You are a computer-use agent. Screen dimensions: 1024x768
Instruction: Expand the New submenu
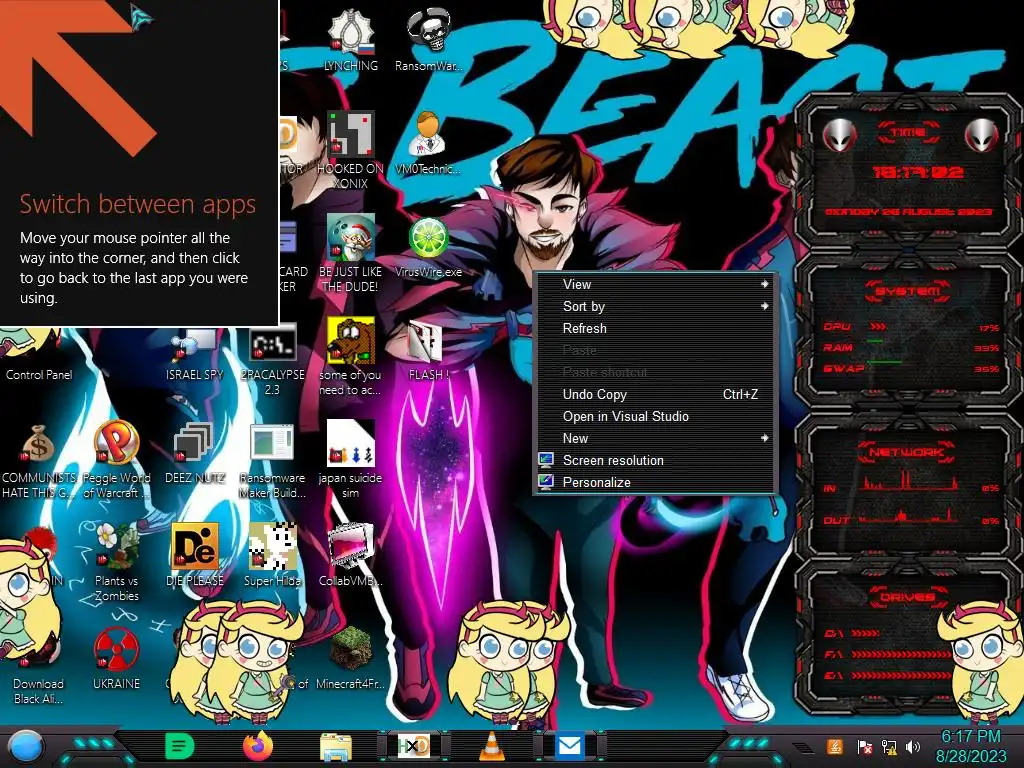(656, 439)
